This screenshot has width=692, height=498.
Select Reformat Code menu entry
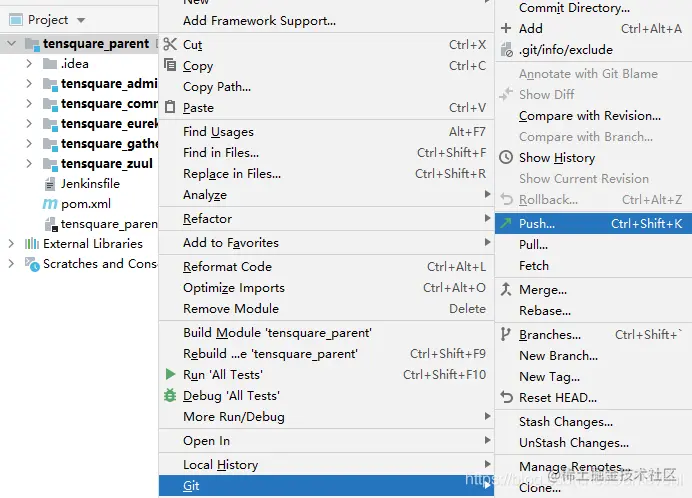pyautogui.click(x=326, y=267)
